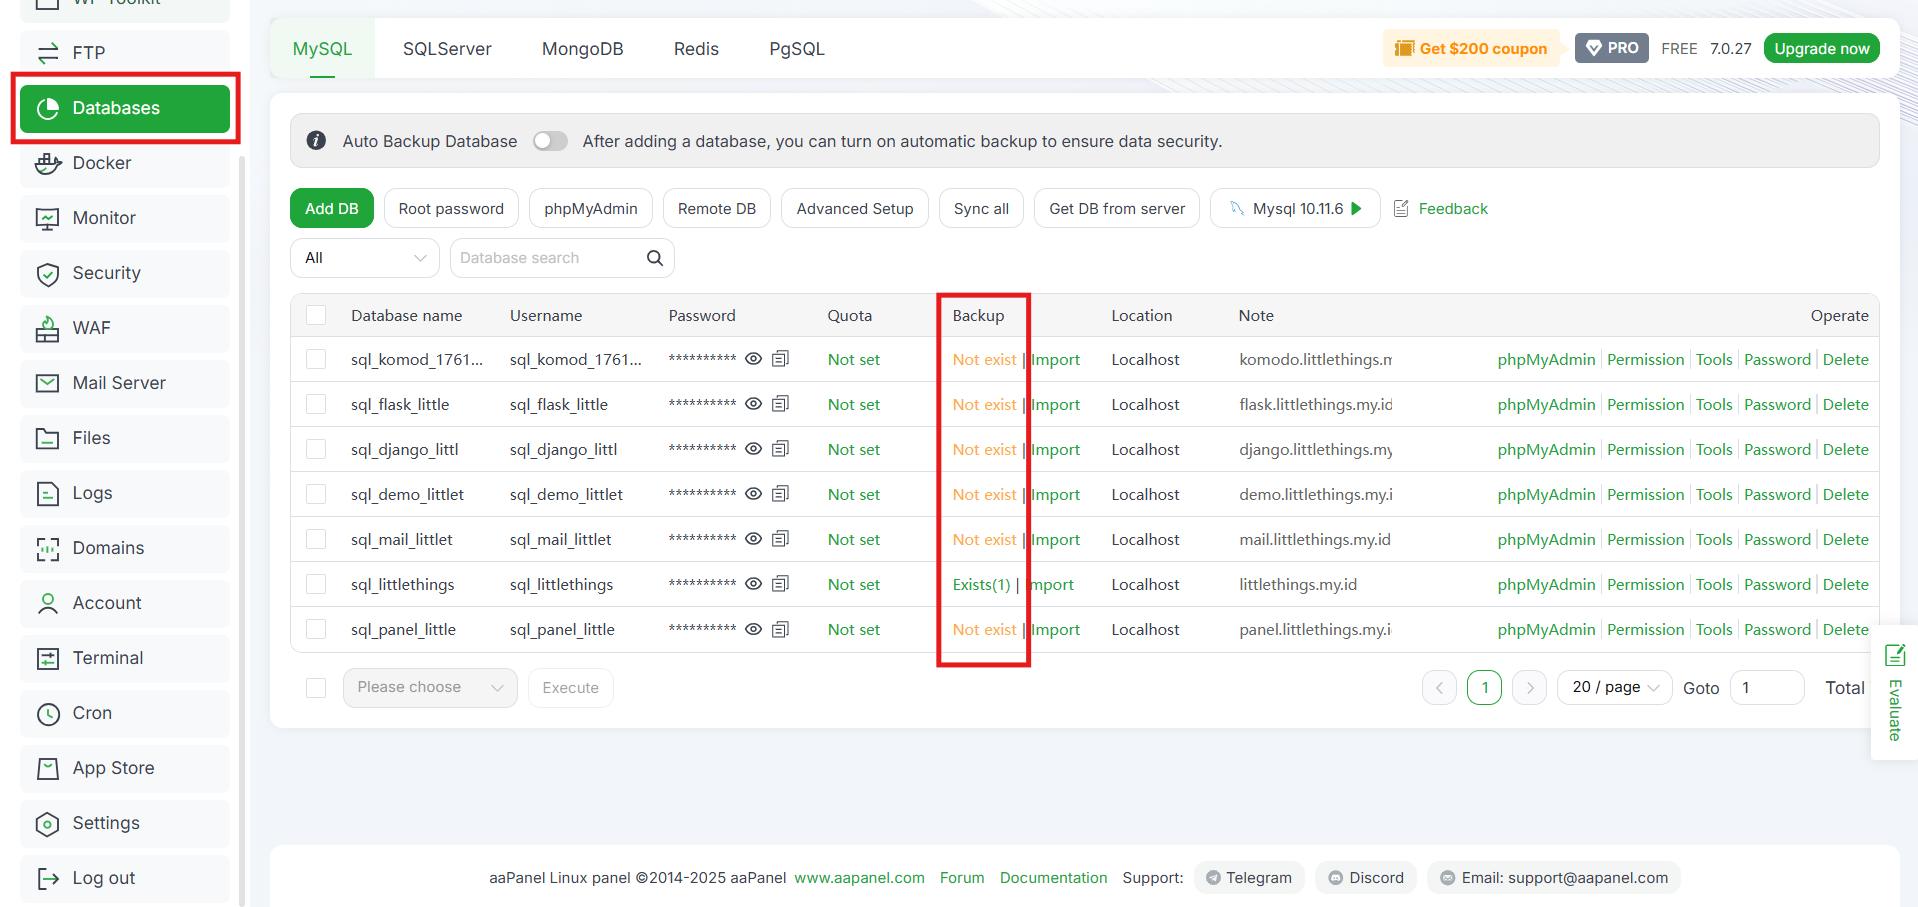Switch to the SQLServer tab
The image size is (1918, 907).
point(447,48)
